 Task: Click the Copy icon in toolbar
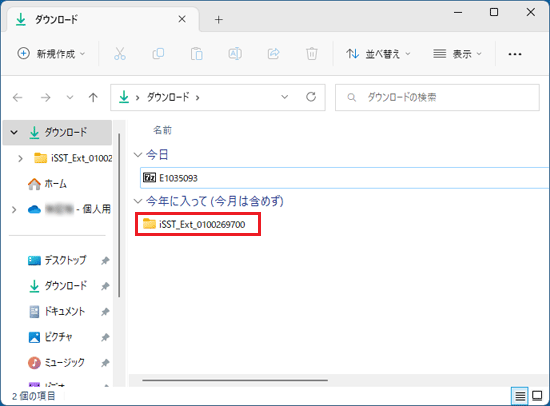158,54
